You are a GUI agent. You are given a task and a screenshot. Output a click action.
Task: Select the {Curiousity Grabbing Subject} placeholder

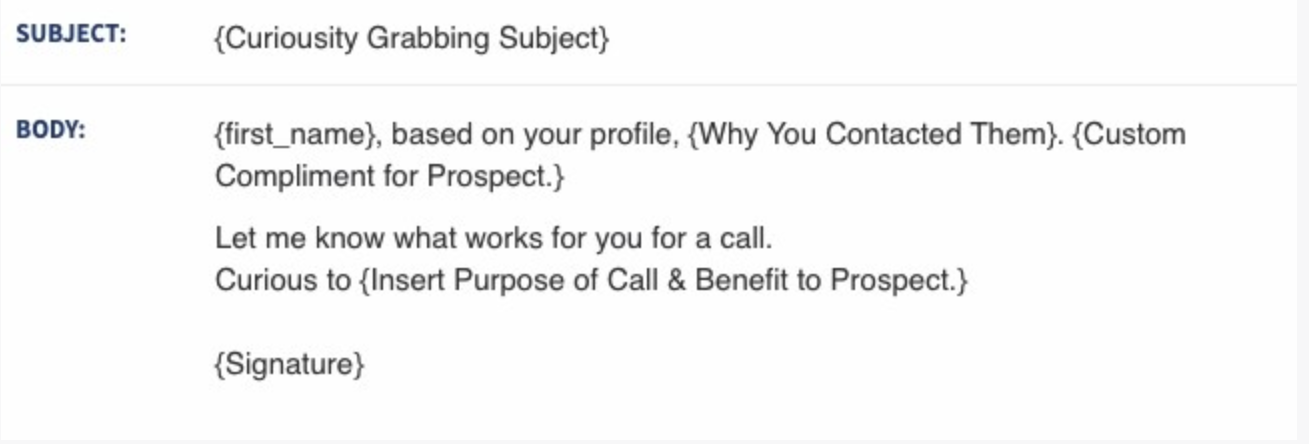point(411,39)
